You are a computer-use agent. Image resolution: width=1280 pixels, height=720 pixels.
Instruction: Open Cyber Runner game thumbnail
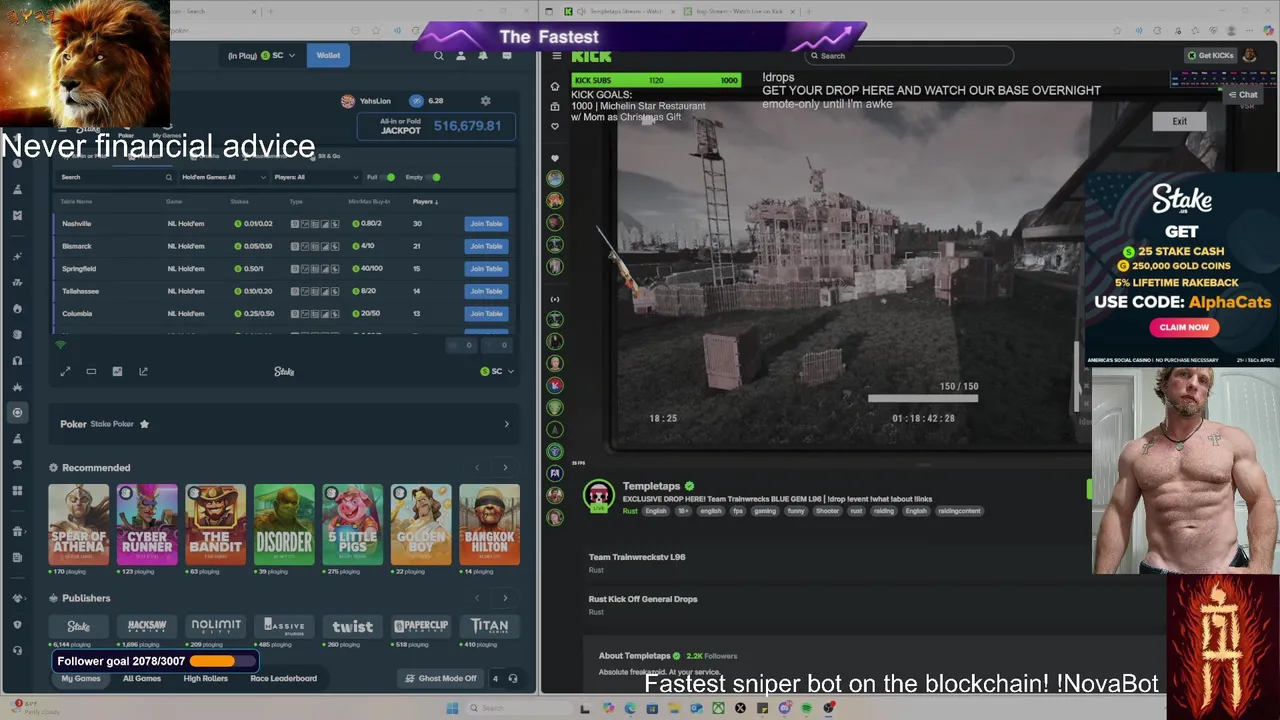point(147,525)
